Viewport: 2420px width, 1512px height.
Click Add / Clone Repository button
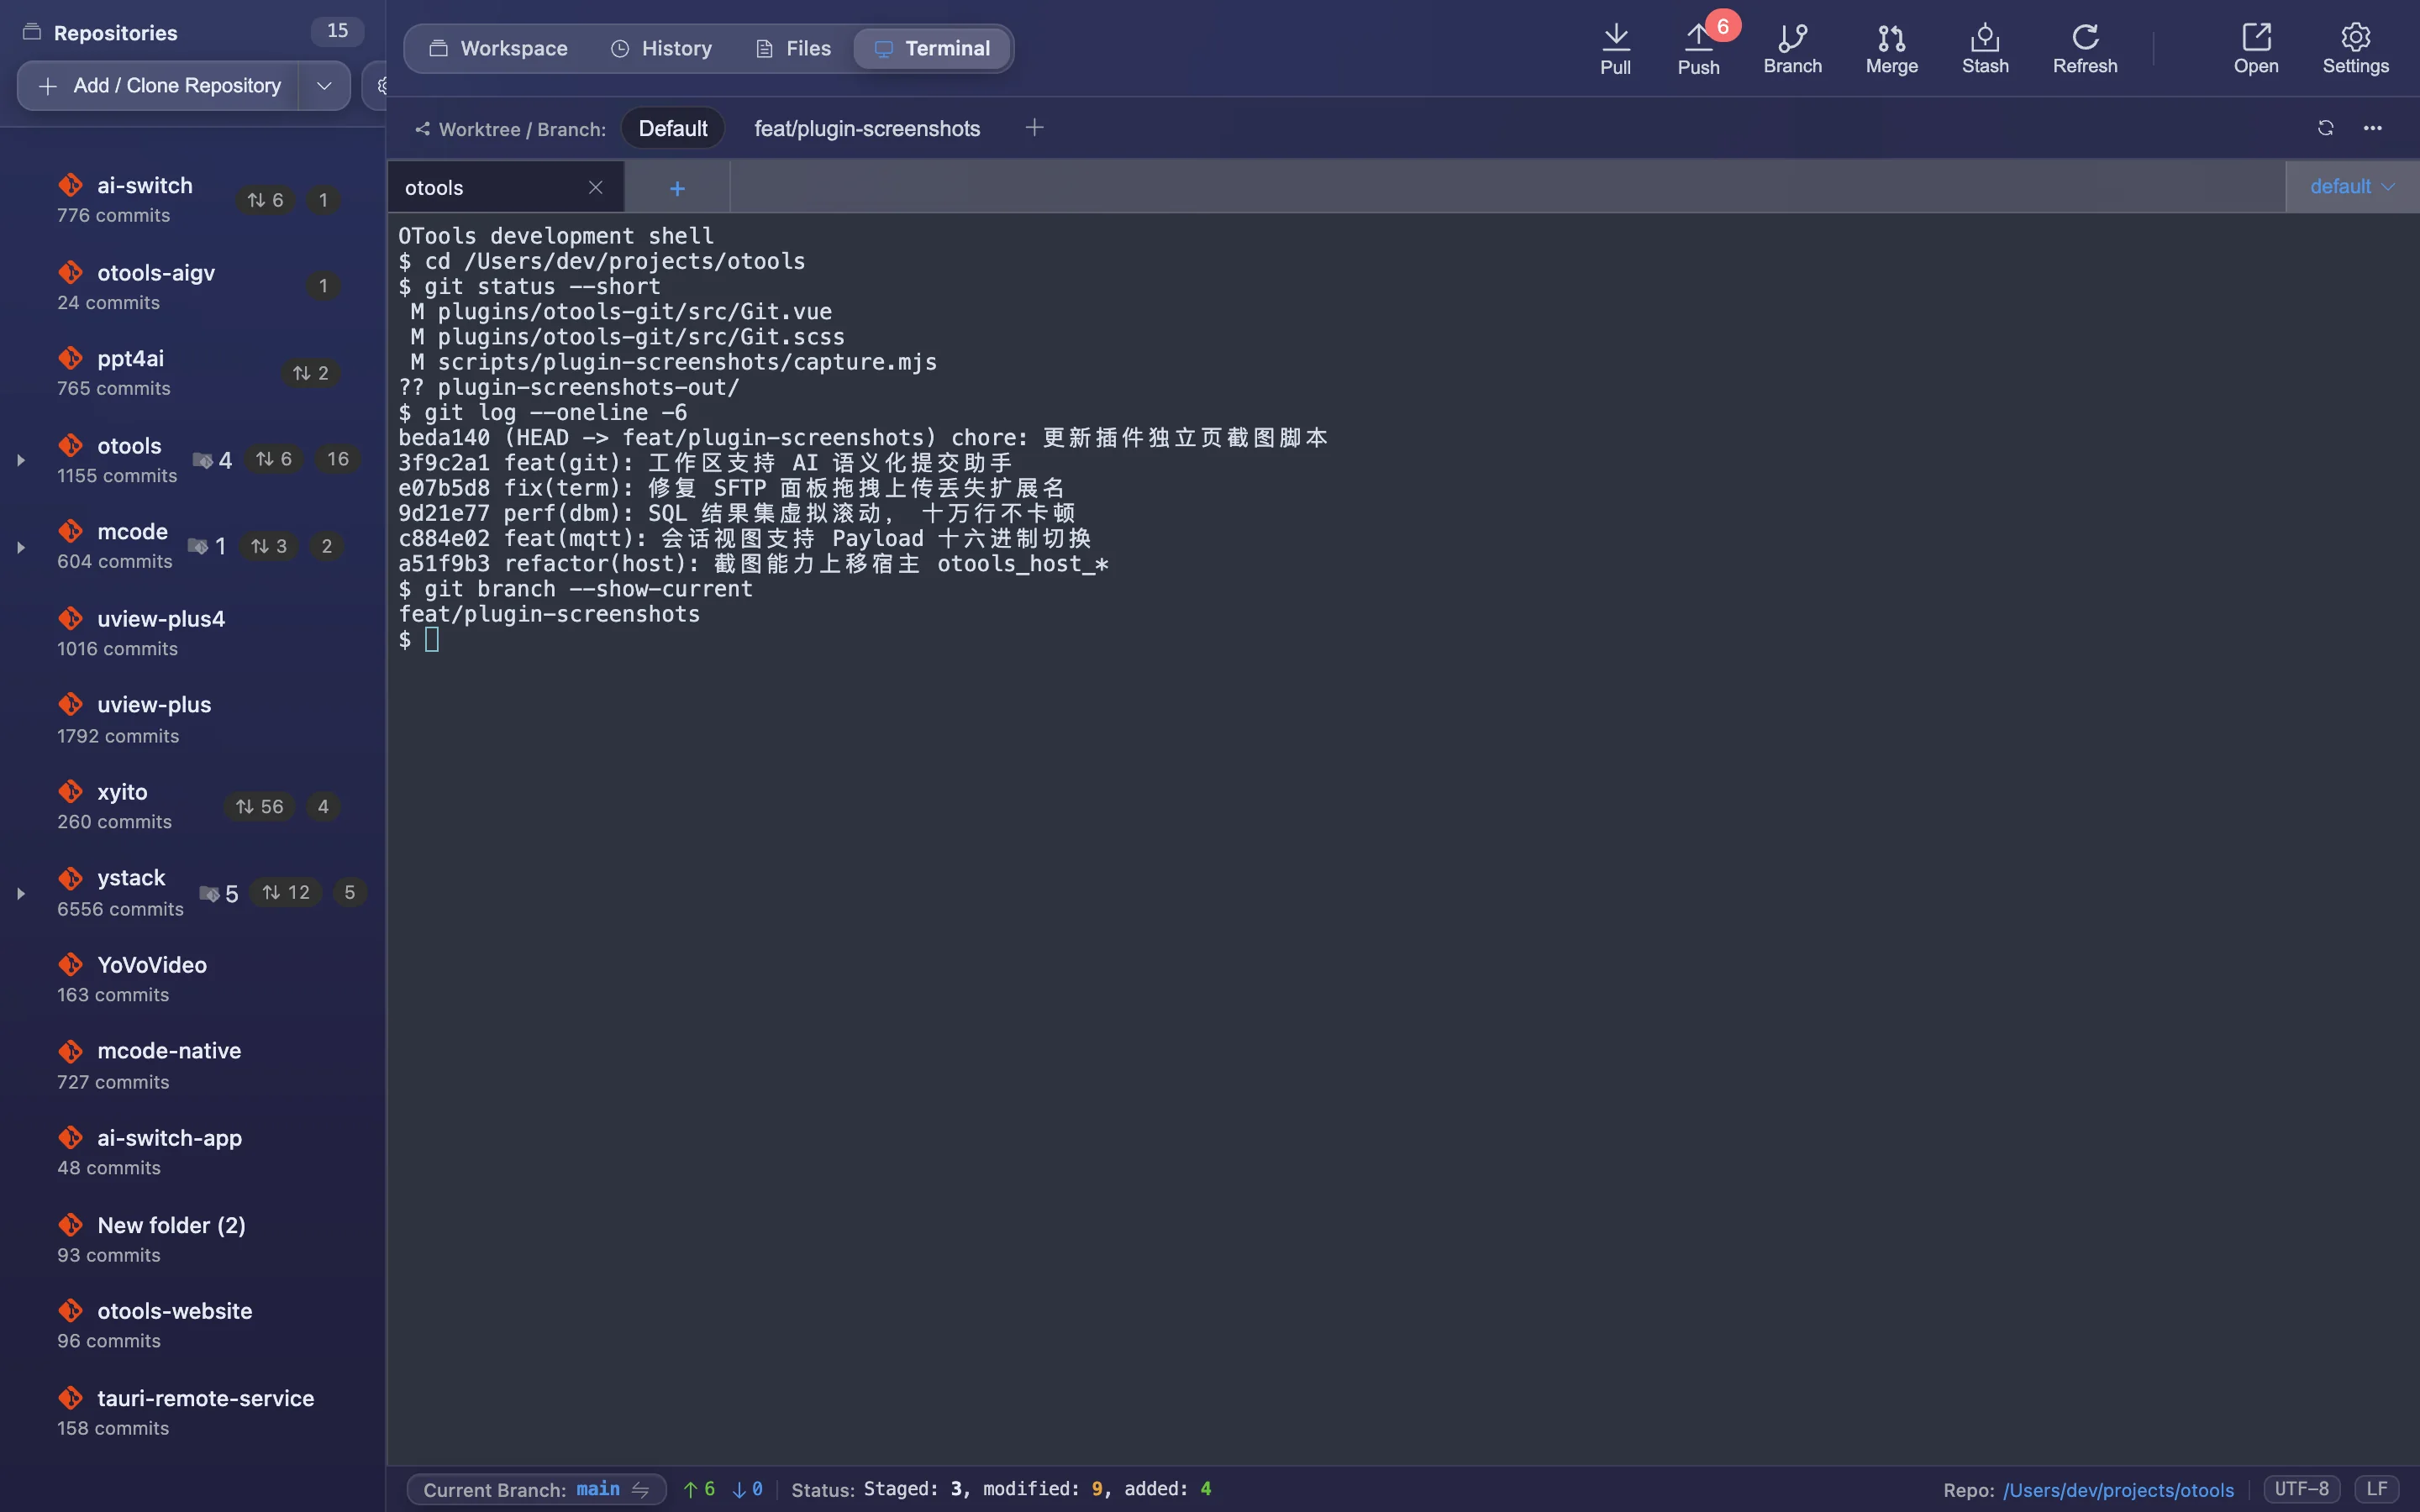[159, 86]
